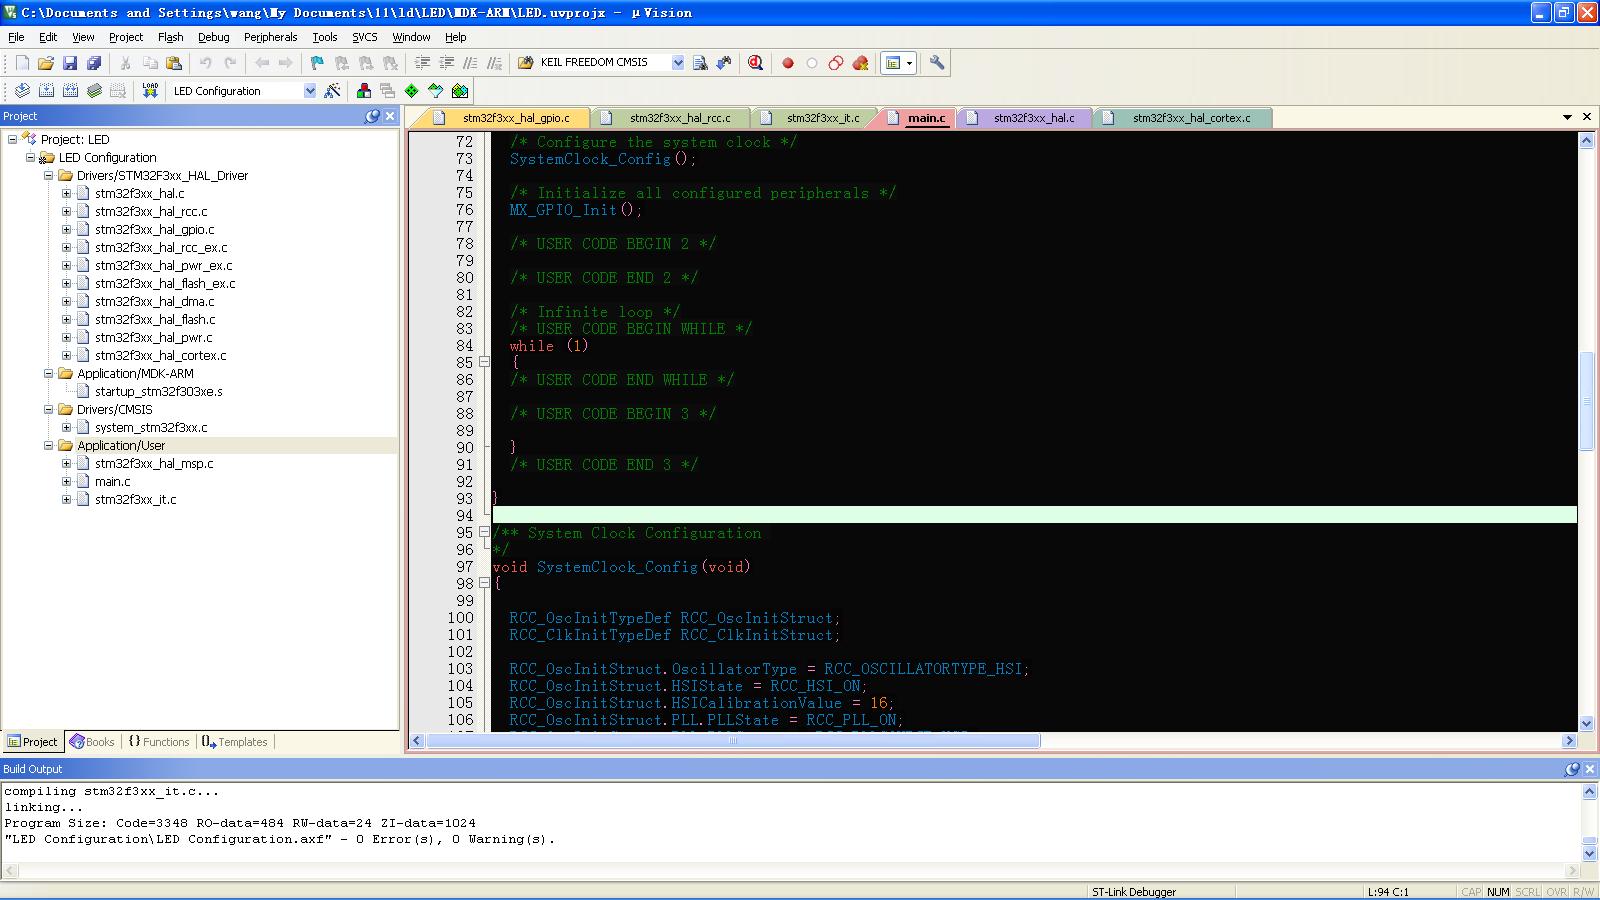Switch to Functions panel tab
Image resolution: width=1600 pixels, height=900 pixels.
click(159, 742)
